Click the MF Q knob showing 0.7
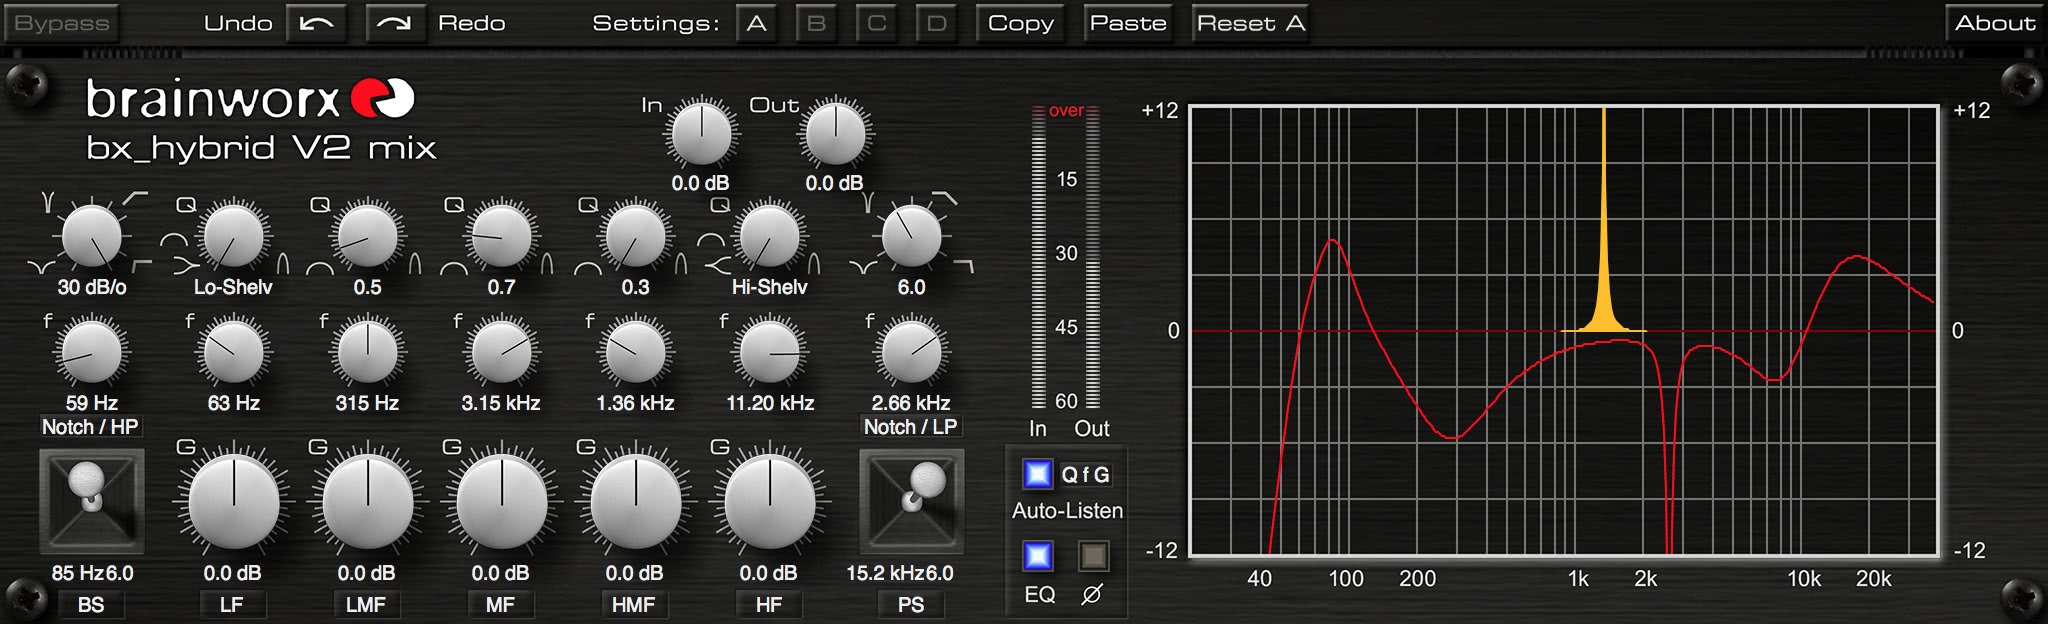The width and height of the screenshot is (2048, 624). [501, 236]
